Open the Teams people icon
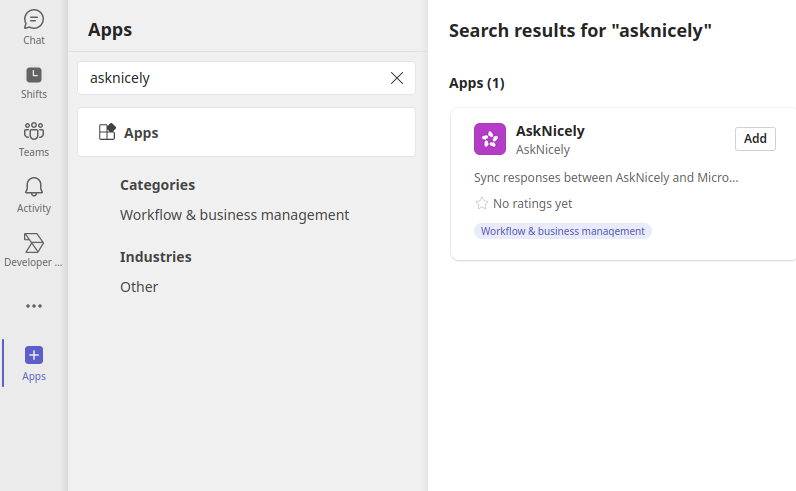This screenshot has height=491, width=796. (34, 131)
